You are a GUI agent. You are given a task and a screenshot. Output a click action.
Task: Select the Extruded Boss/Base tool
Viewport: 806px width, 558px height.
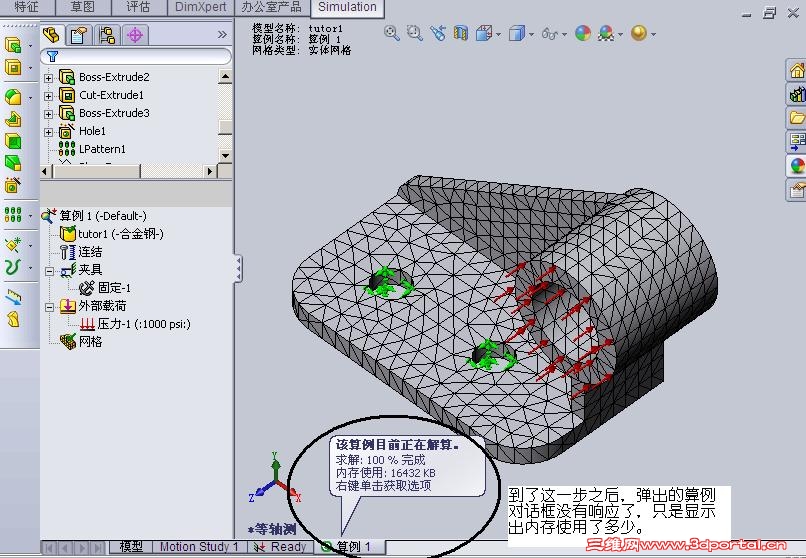pyautogui.click(x=13, y=45)
